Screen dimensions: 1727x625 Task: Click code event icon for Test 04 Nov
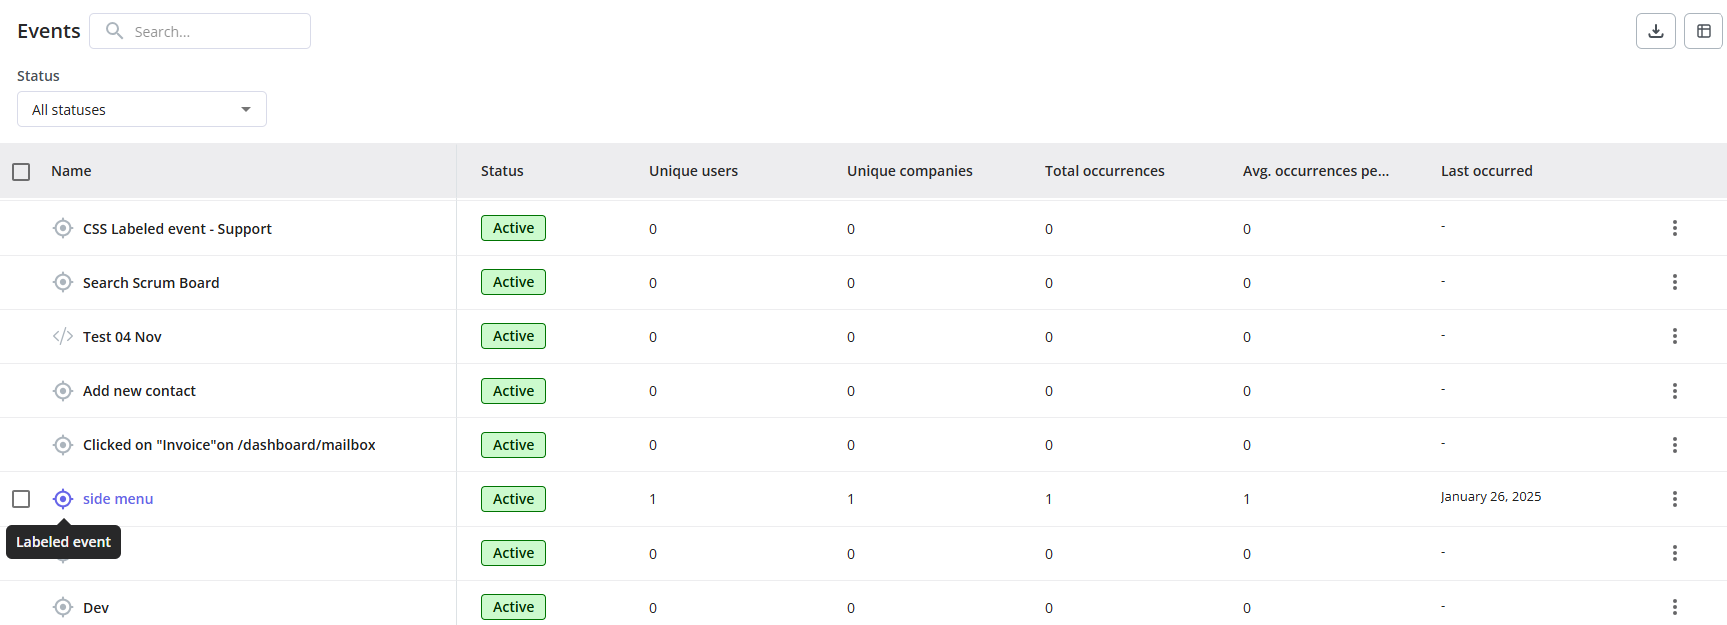[63, 336]
